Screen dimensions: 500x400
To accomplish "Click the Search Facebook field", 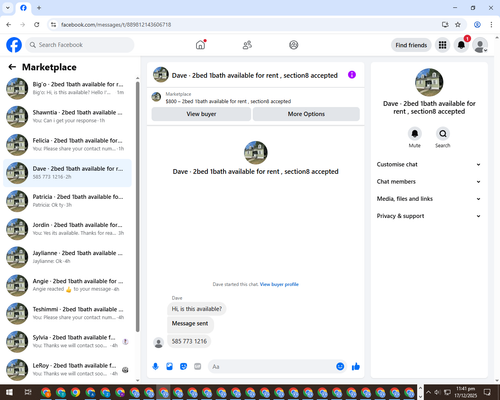I will pyautogui.click(x=80, y=45).
